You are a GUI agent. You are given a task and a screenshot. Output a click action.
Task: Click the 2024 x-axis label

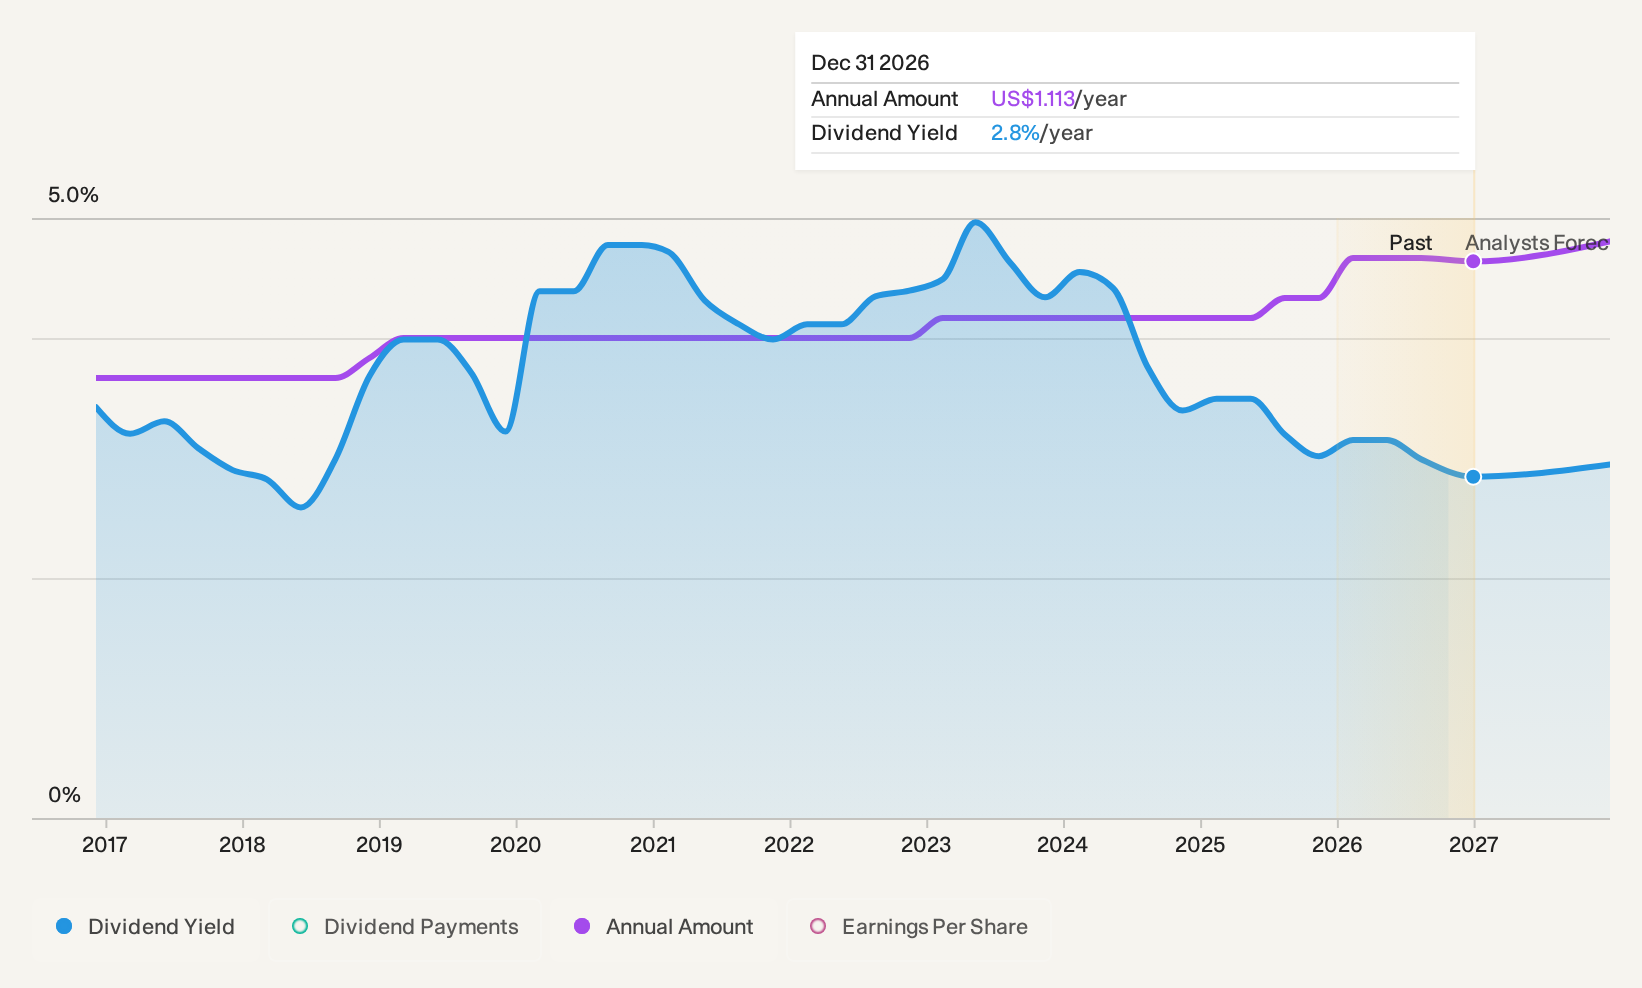pyautogui.click(x=1063, y=845)
